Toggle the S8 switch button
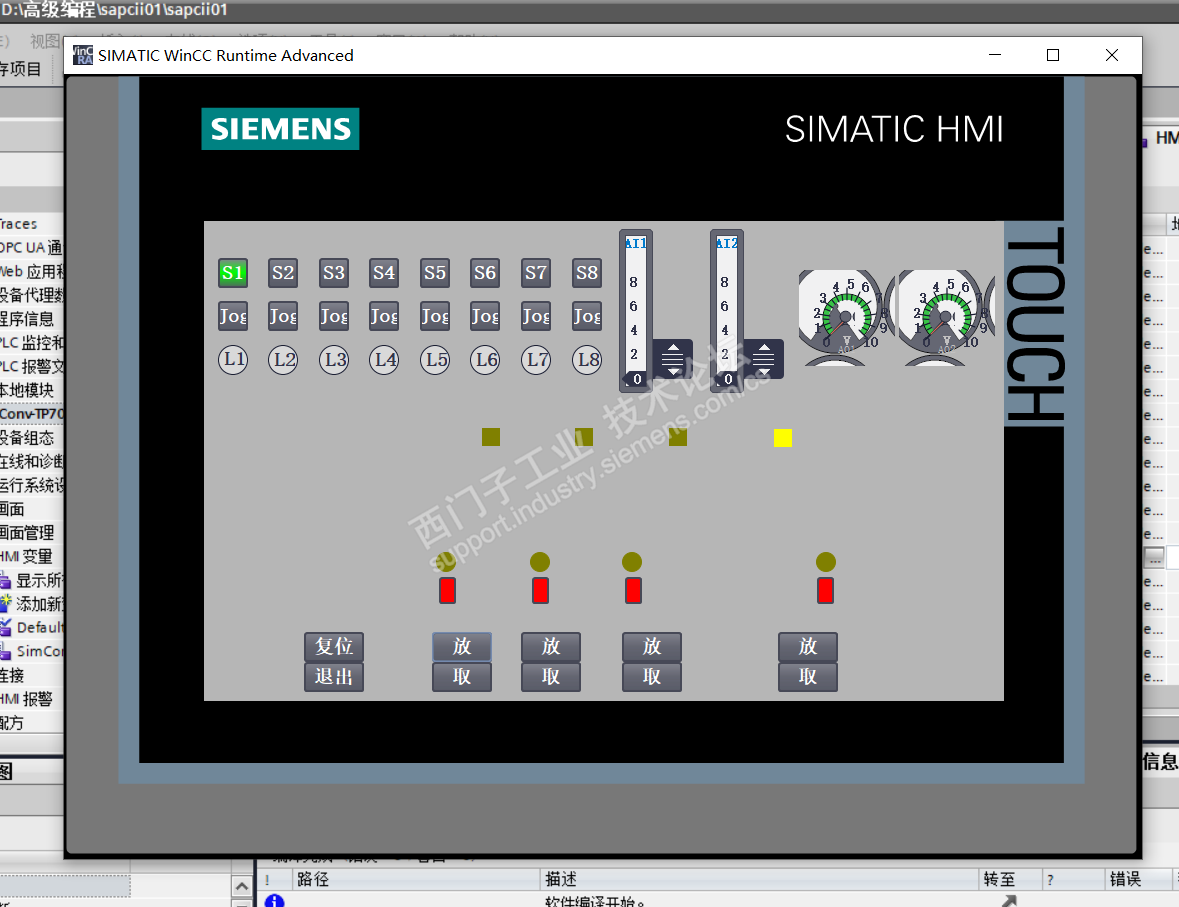Screen dimensions: 1179x907 [586, 273]
